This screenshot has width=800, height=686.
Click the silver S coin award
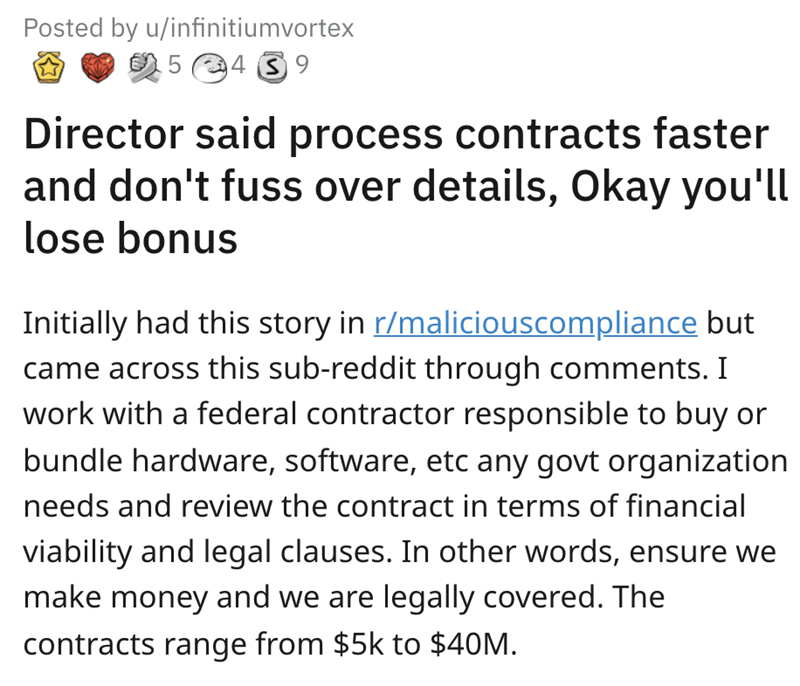point(272,68)
